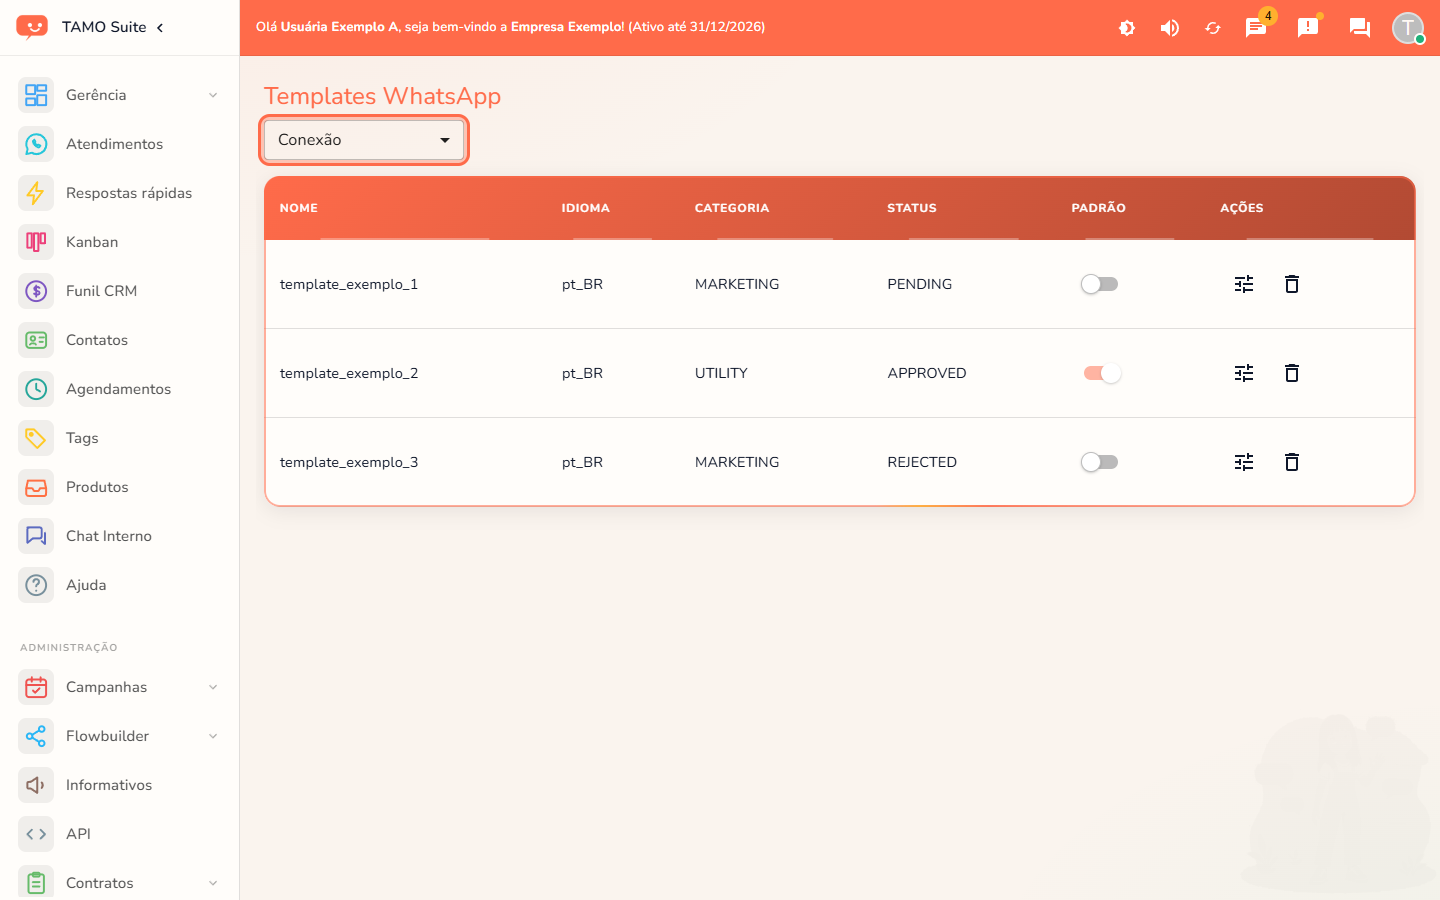
Task: Click the Campanhas calendar icon
Action: coord(36,687)
